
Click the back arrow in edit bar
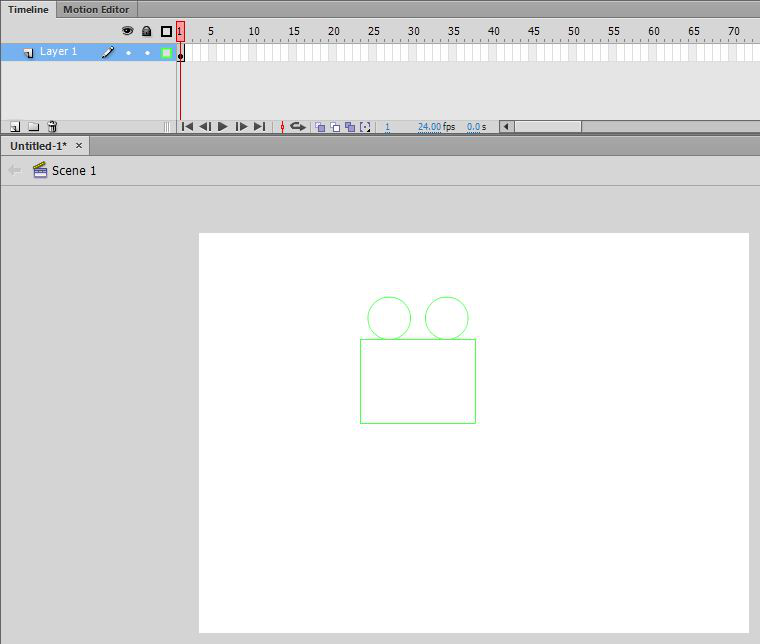[15, 170]
